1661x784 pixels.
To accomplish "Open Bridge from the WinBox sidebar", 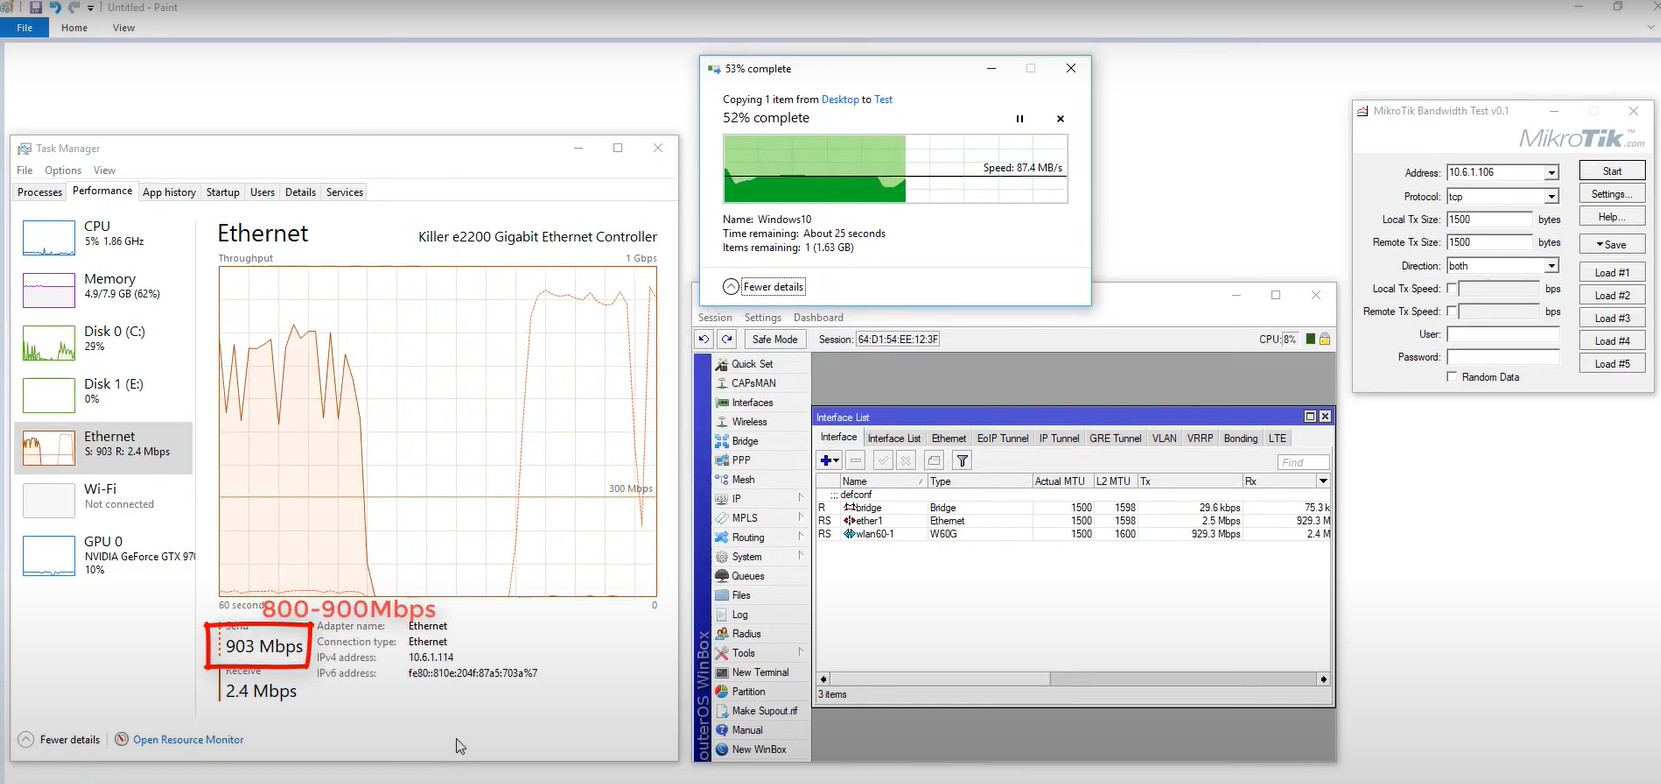I will [745, 441].
